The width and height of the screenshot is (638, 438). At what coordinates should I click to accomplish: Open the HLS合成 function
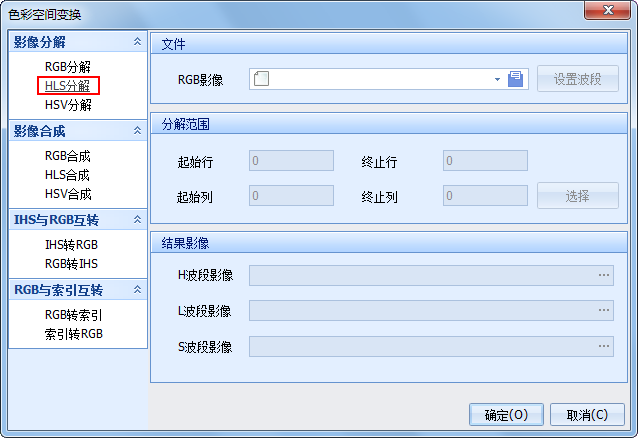[x=68, y=175]
